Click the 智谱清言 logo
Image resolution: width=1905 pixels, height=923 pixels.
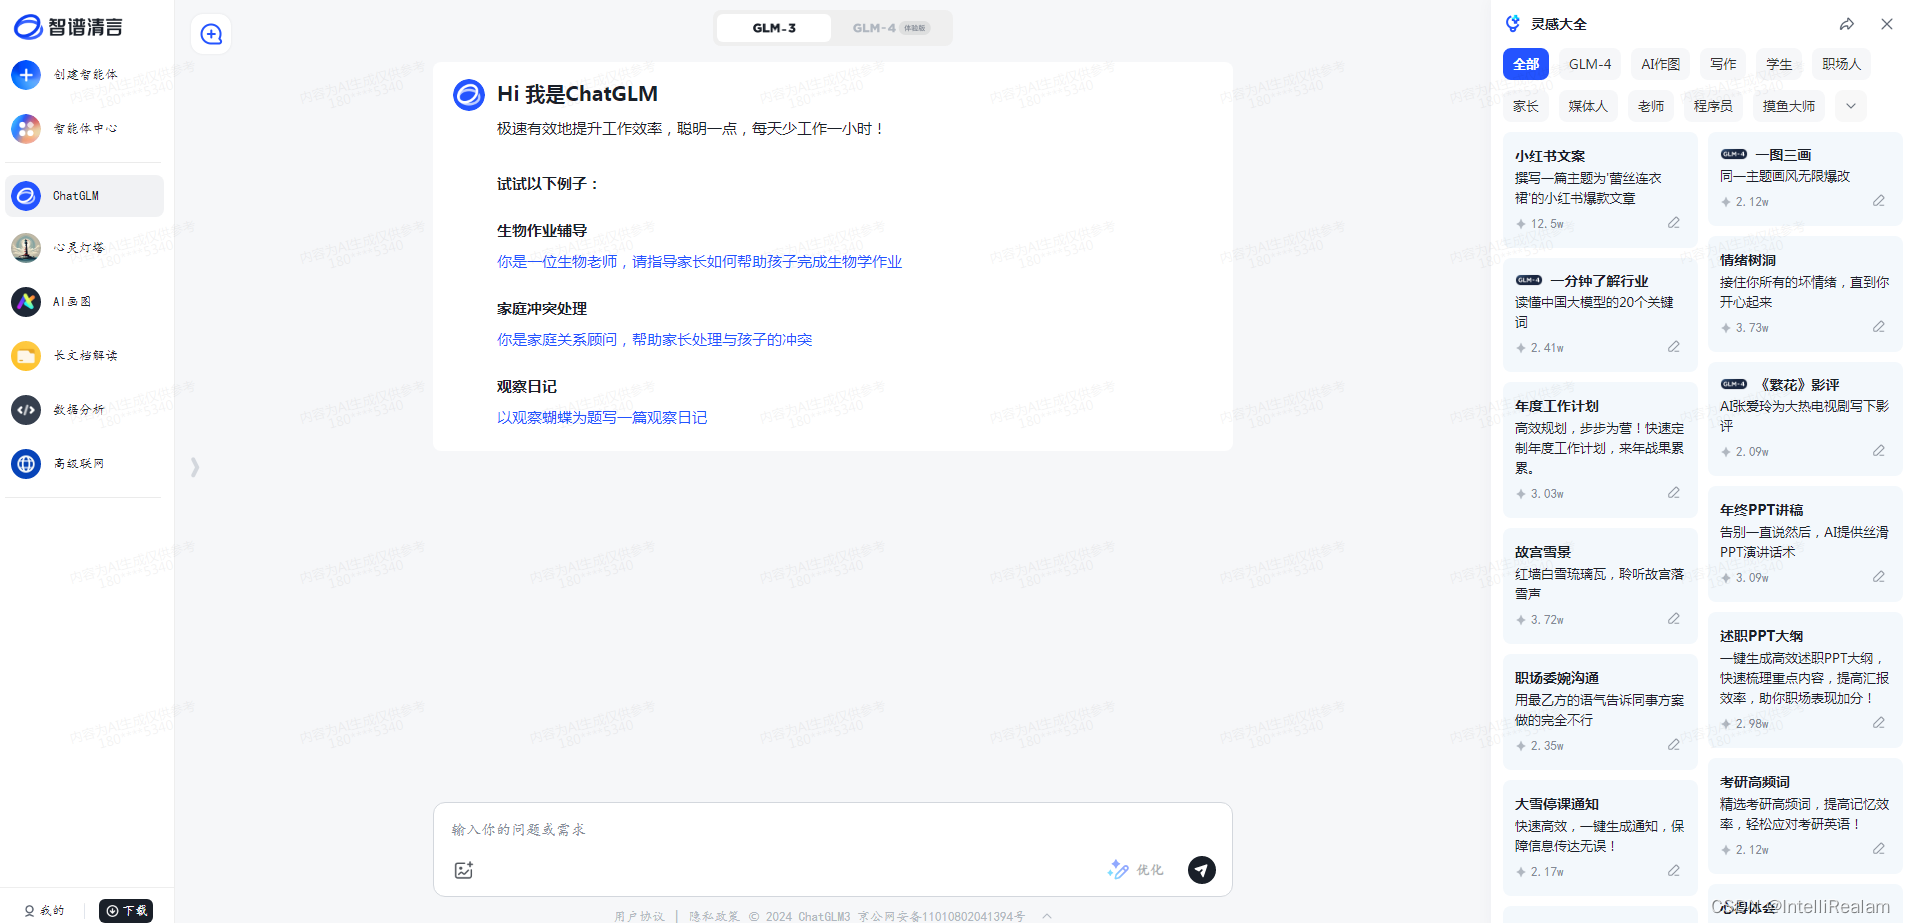[x=68, y=27]
